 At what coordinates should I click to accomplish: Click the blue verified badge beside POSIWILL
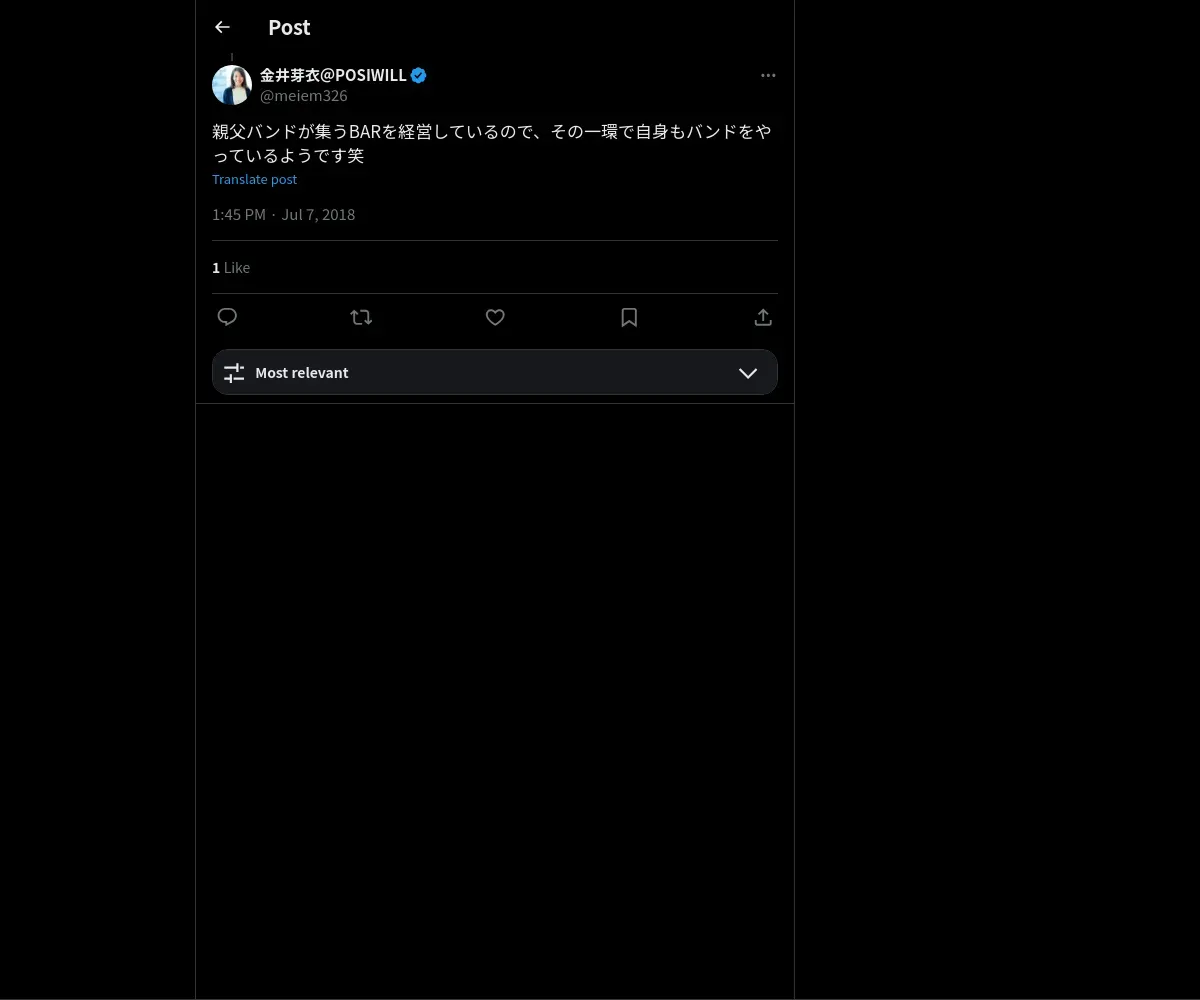(419, 75)
